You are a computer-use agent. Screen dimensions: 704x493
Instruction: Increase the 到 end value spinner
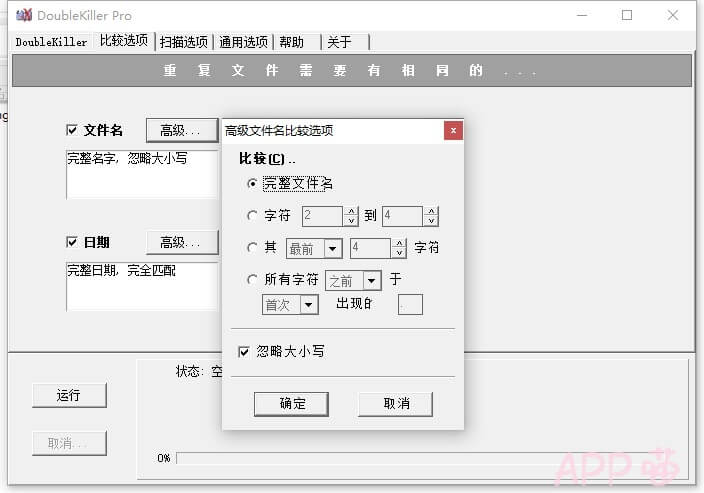[431, 211]
